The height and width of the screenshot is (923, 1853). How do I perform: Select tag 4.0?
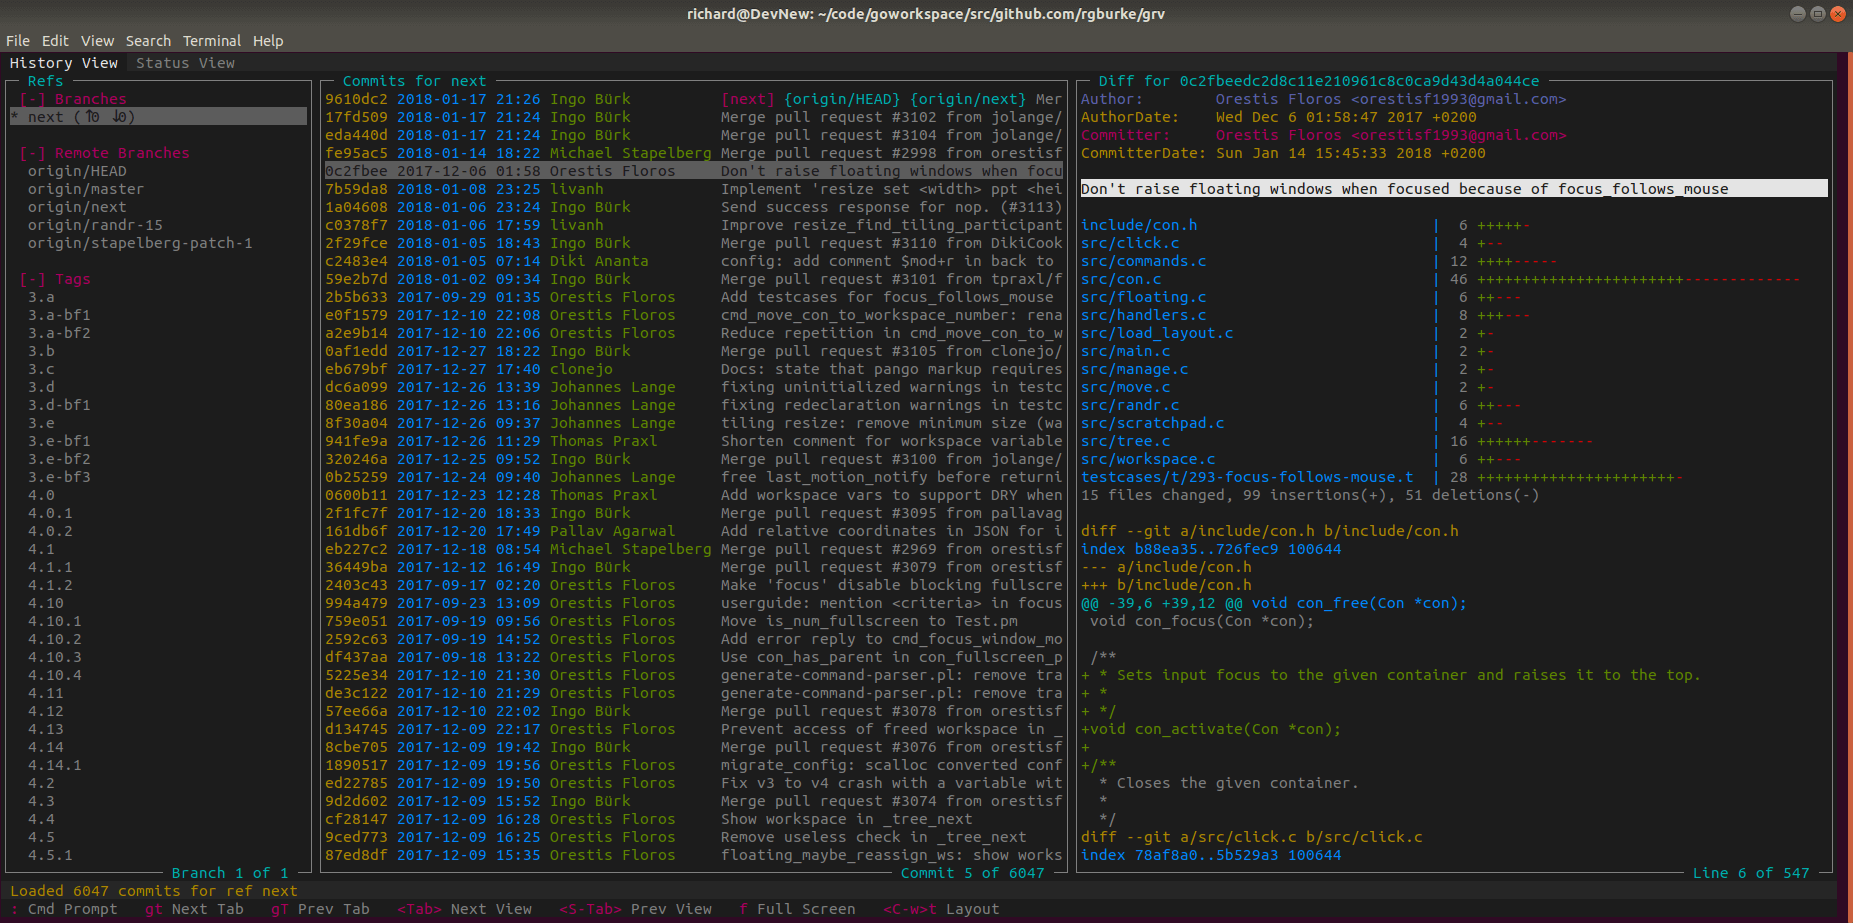[x=41, y=495]
